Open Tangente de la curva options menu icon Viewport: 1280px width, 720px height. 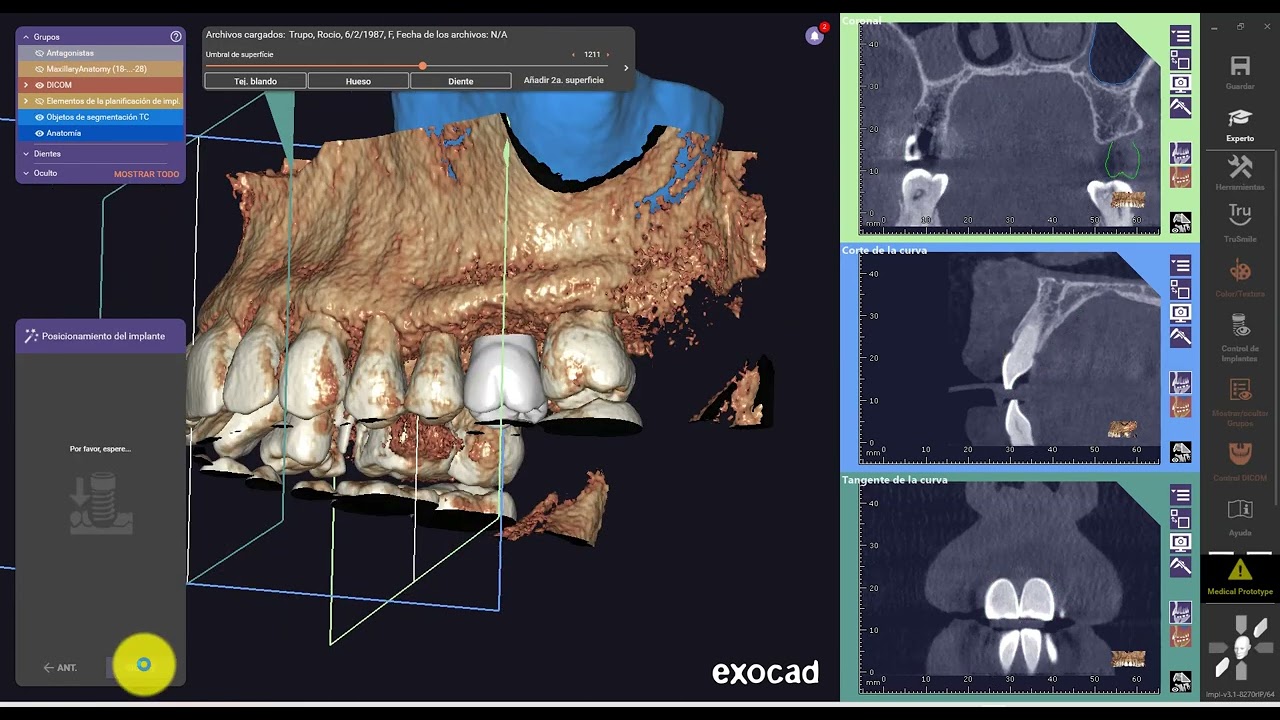[1181, 494]
